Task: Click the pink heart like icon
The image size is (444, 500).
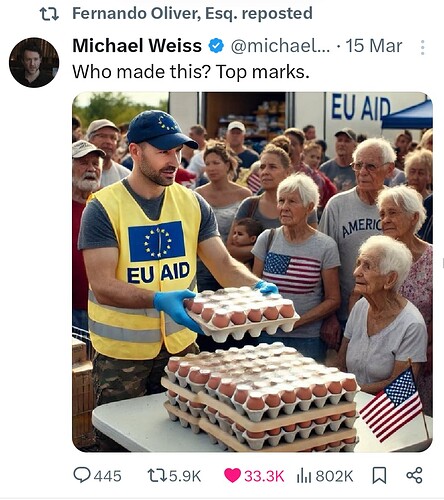Action: click(232, 475)
